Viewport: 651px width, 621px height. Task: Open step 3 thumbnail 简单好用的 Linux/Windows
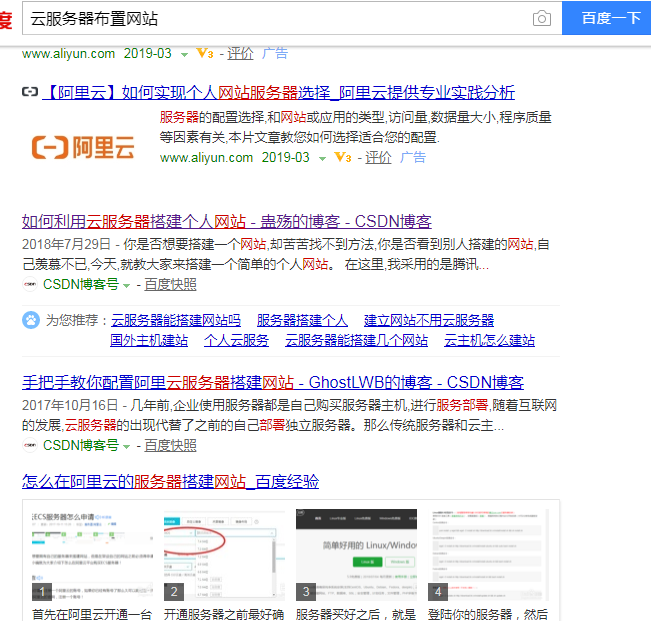point(356,555)
